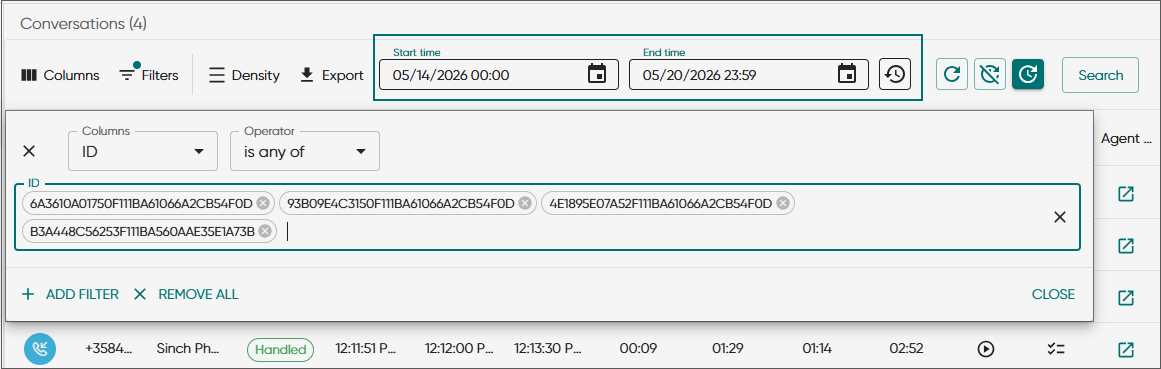Click the Conversations (4) heading
The height and width of the screenshot is (369, 1161).
(x=84, y=24)
